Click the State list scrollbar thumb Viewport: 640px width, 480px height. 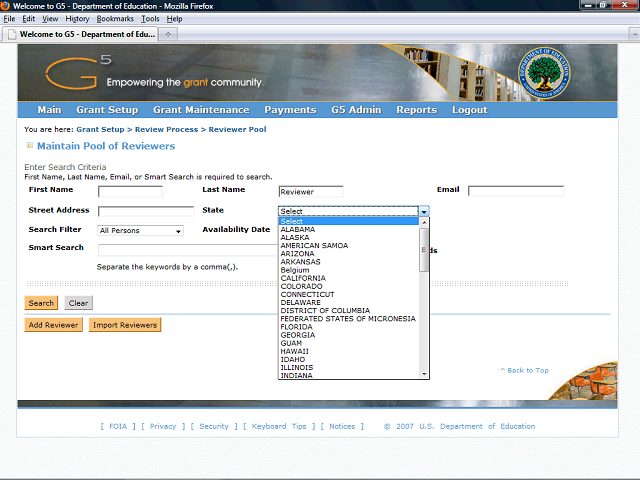click(x=424, y=250)
